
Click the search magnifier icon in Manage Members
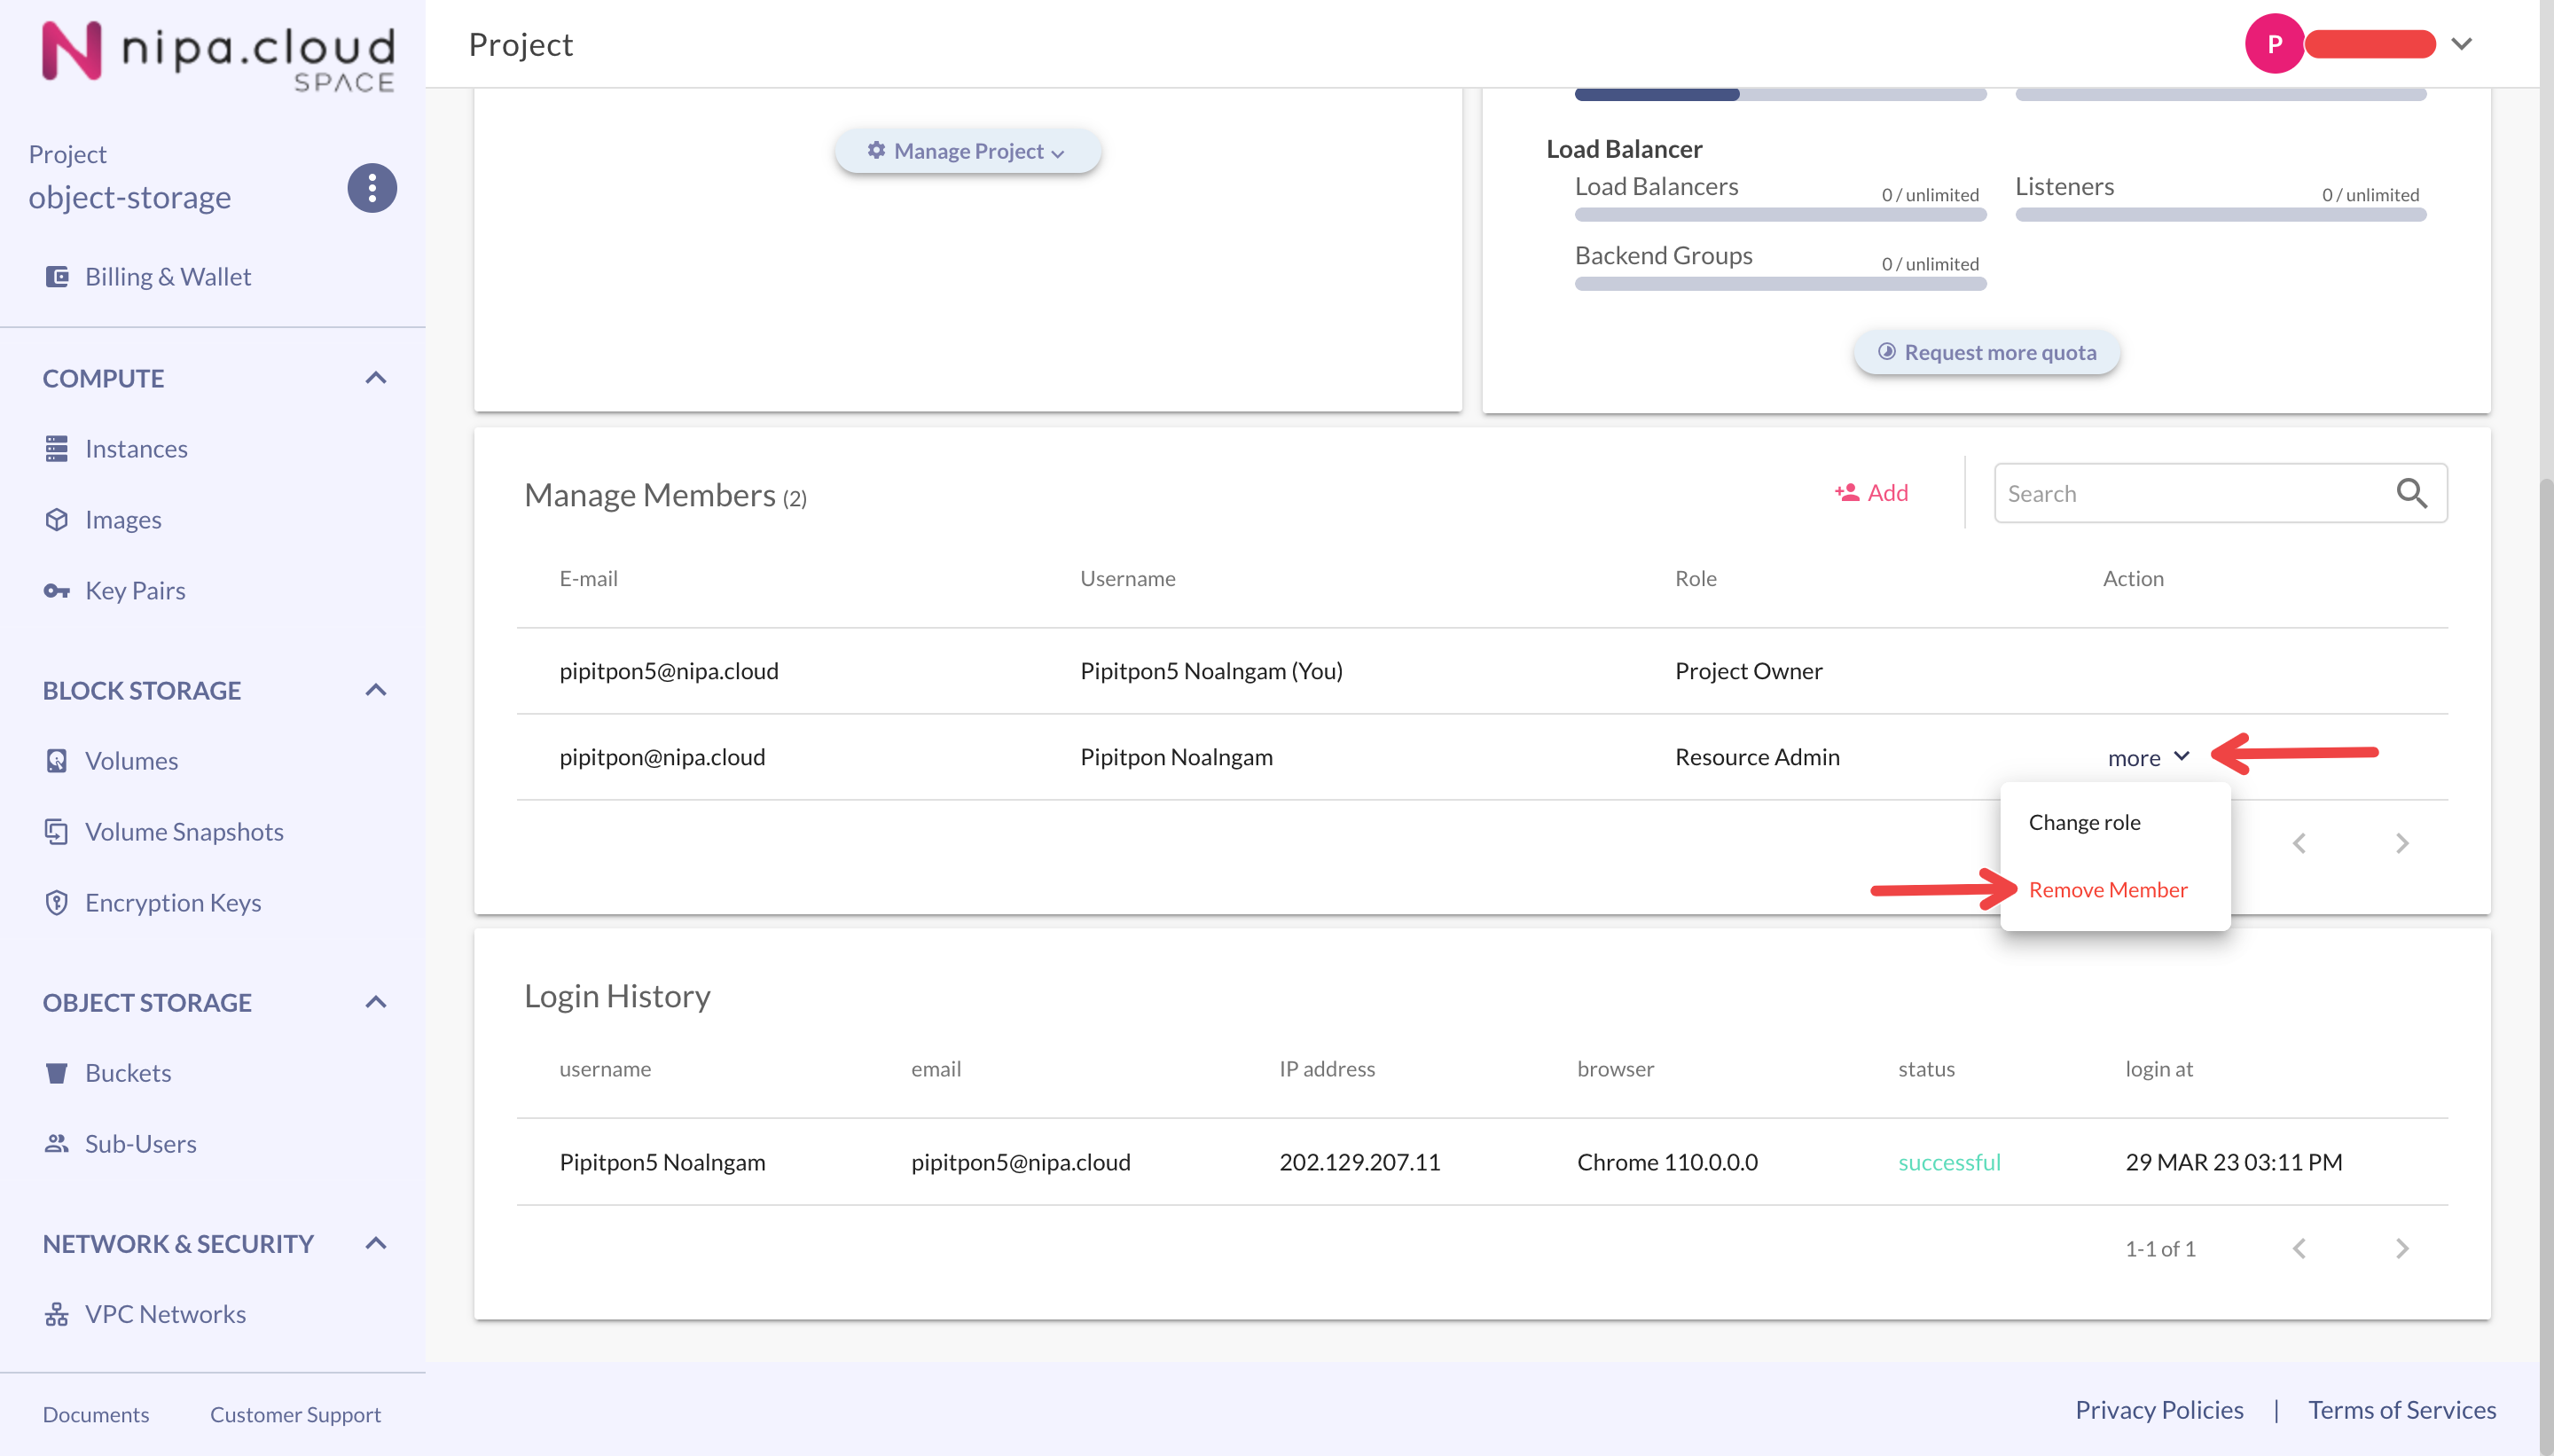click(x=2411, y=492)
